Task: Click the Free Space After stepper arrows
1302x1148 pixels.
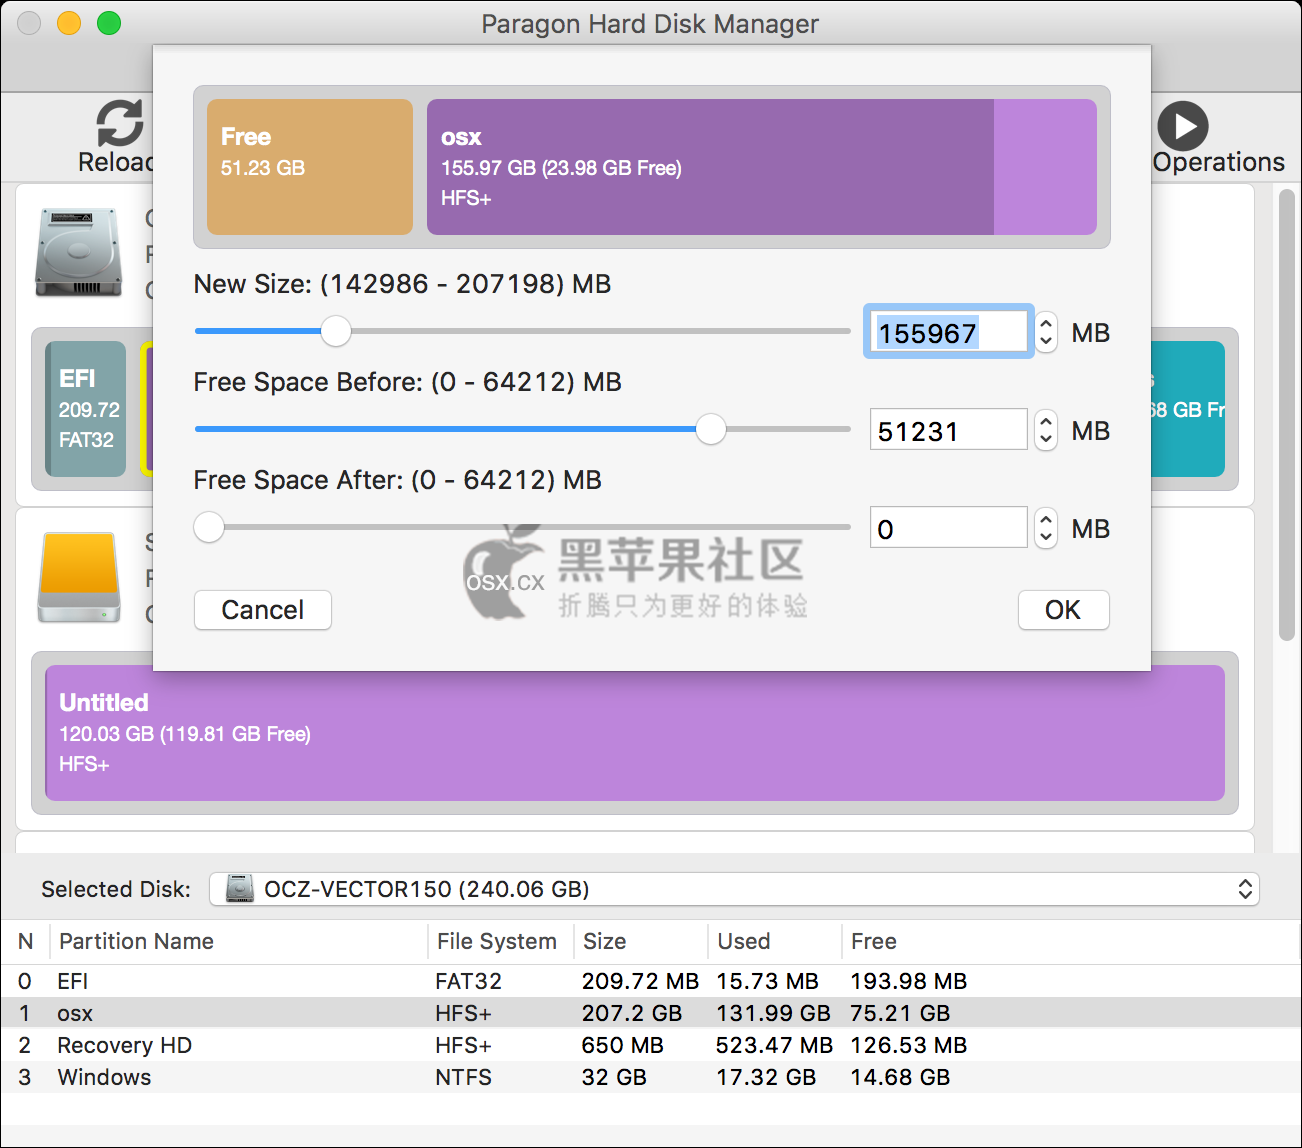Action: pyautogui.click(x=1046, y=528)
